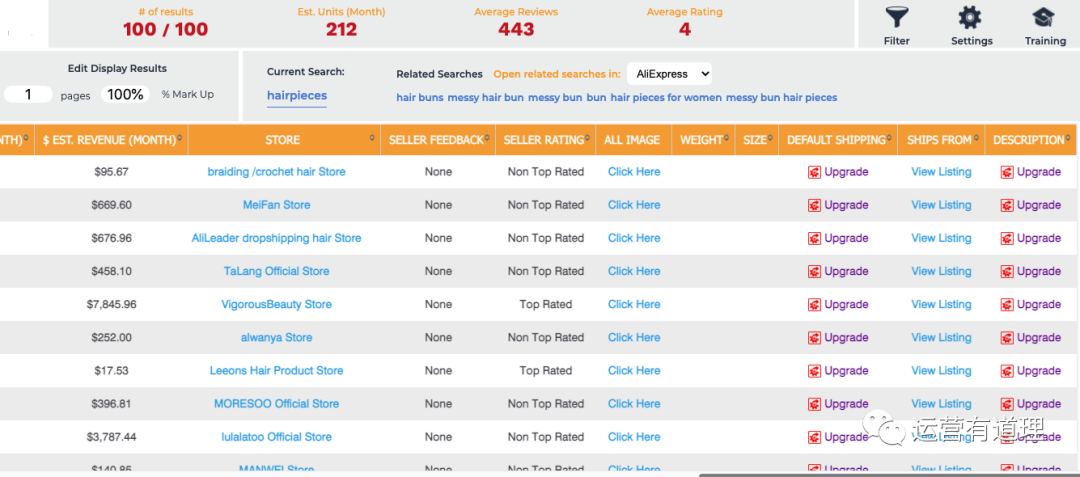Click Upgrade icon in VigorousBeauty Default Shipping cell
1080x477 pixels.
[814, 305]
